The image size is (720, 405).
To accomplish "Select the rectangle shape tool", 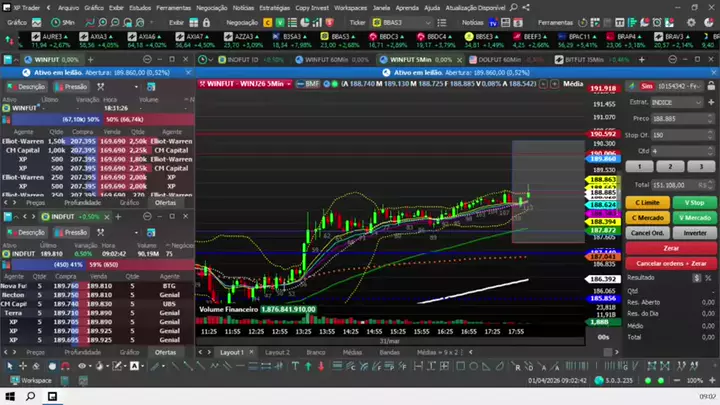I will [x=461, y=366].
